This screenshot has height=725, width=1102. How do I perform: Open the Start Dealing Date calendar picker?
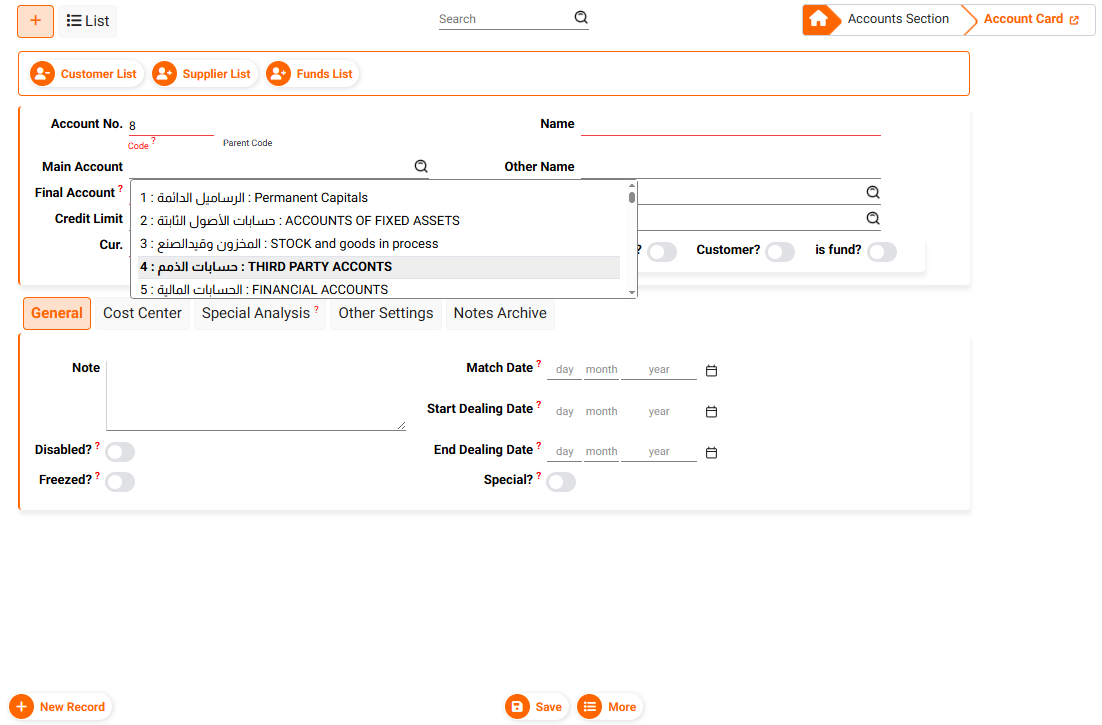click(712, 412)
